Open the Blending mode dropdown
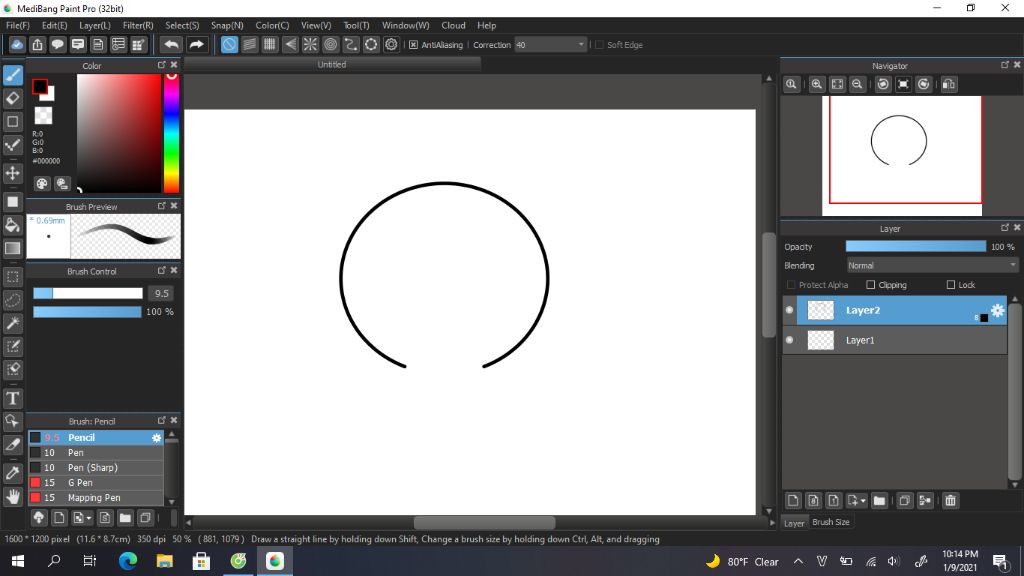 point(932,266)
